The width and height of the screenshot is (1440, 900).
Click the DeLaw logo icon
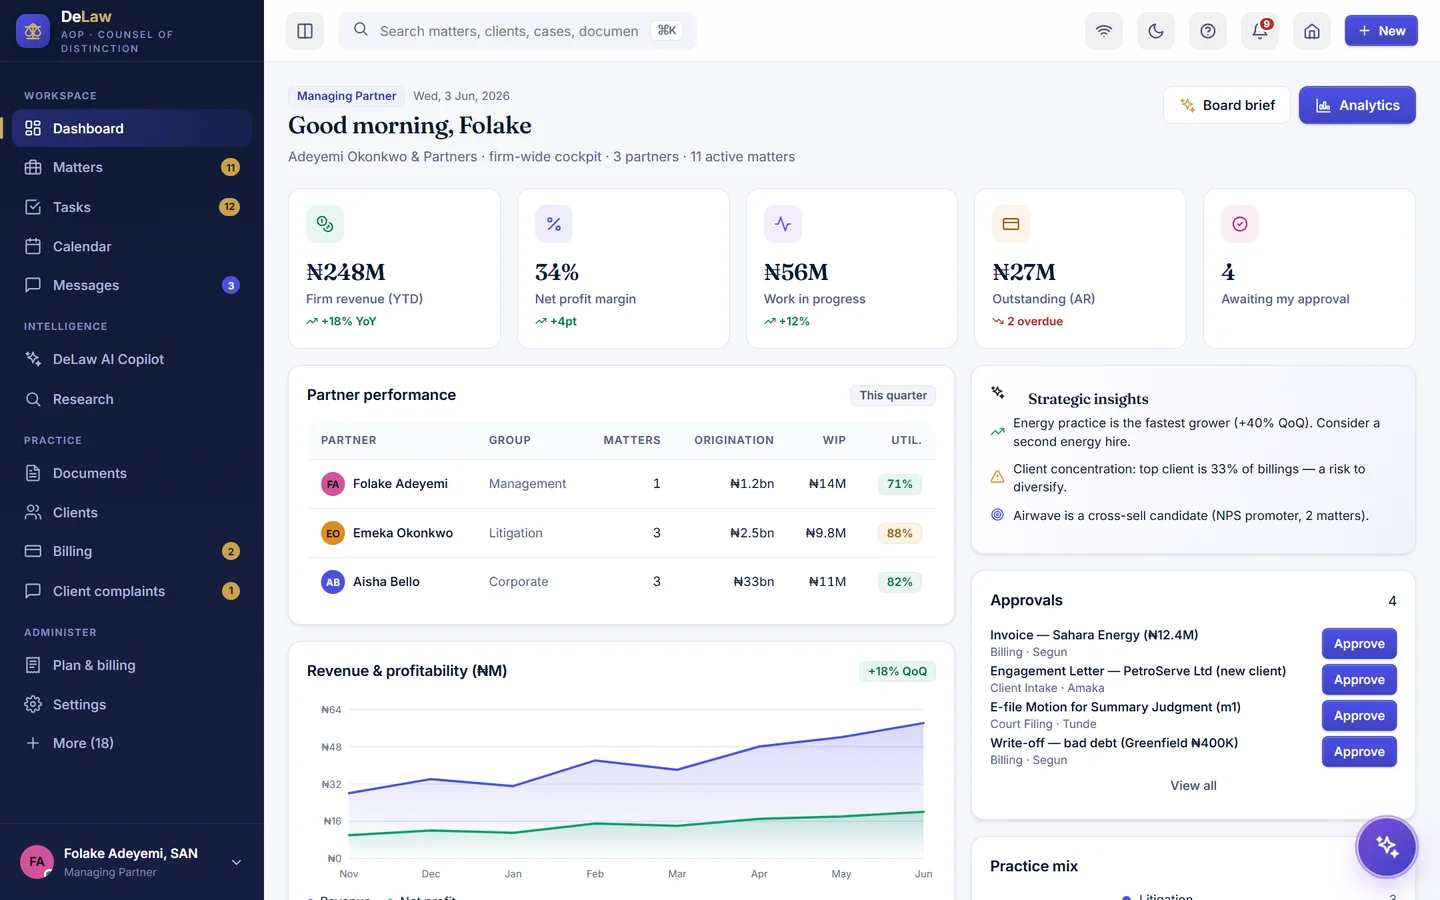33,31
